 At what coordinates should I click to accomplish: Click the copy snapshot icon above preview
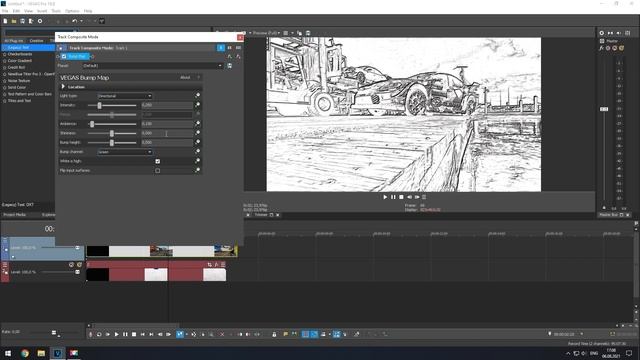coord(300,33)
